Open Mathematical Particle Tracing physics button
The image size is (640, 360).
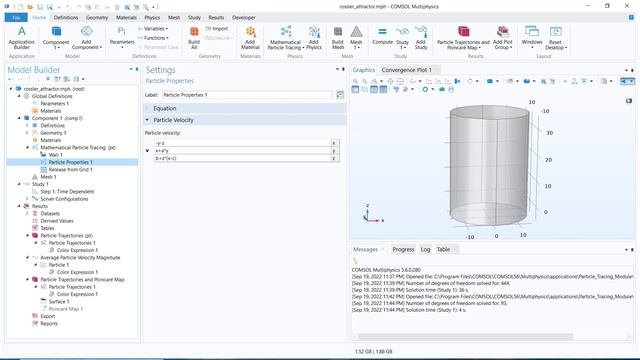coord(285,38)
